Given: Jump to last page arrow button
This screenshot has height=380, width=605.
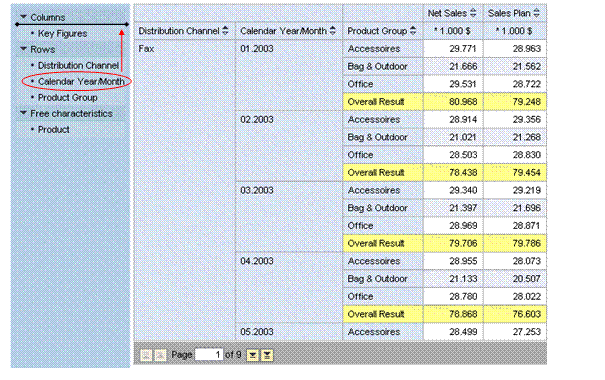Looking at the screenshot, I should pyautogui.click(x=267, y=355).
